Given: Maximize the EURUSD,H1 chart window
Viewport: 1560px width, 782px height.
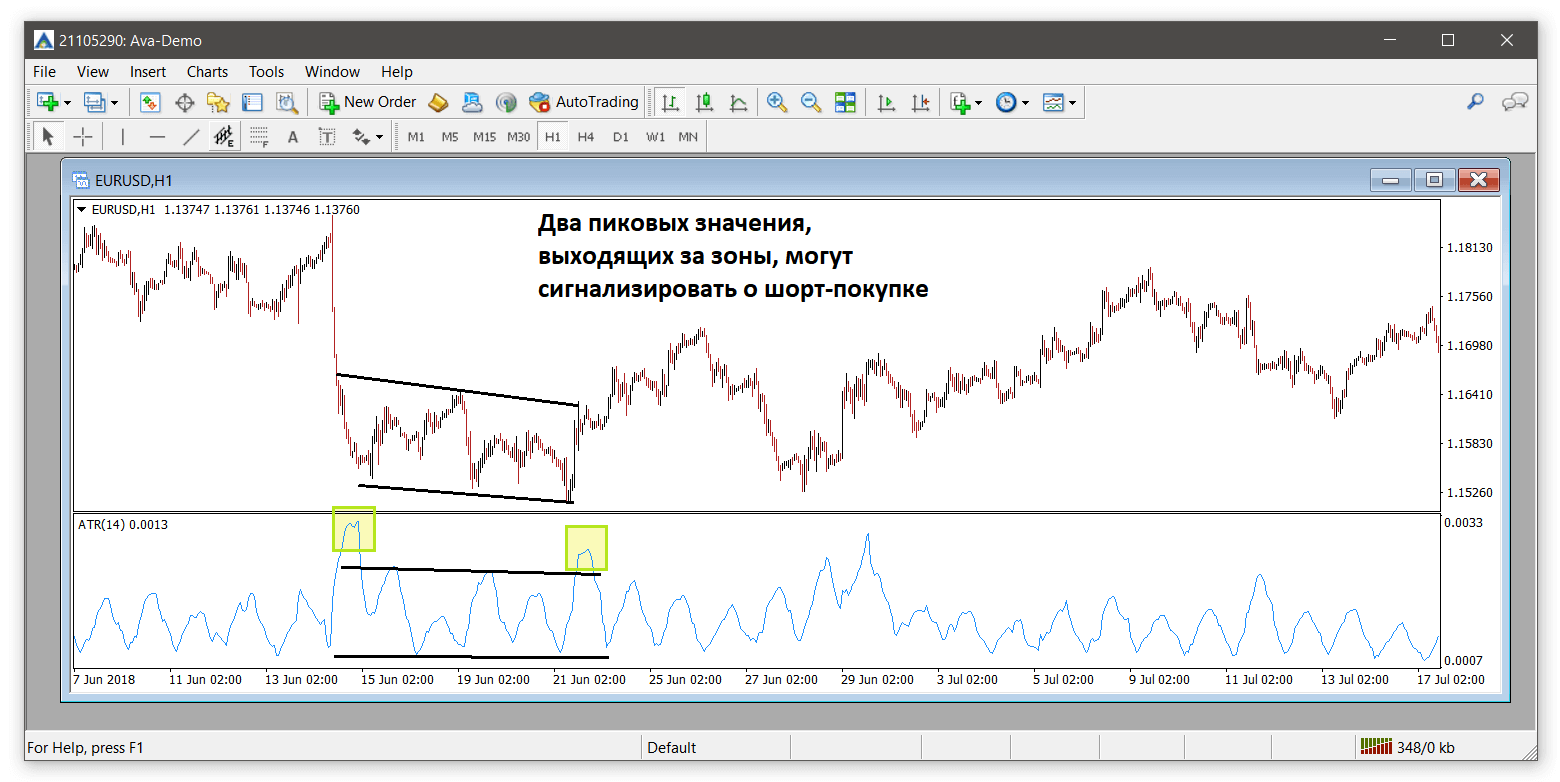Looking at the screenshot, I should [x=1434, y=180].
